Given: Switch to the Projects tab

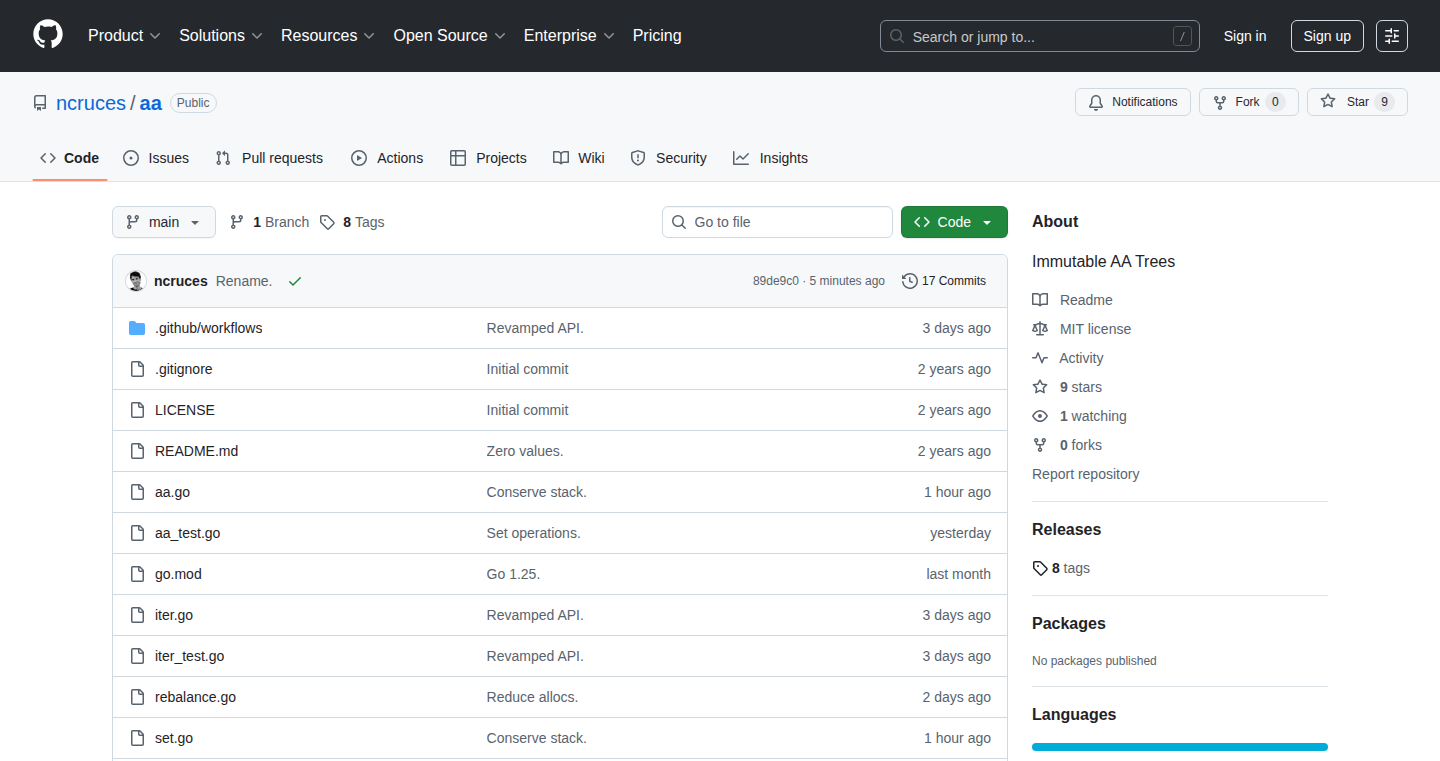Looking at the screenshot, I should (488, 158).
